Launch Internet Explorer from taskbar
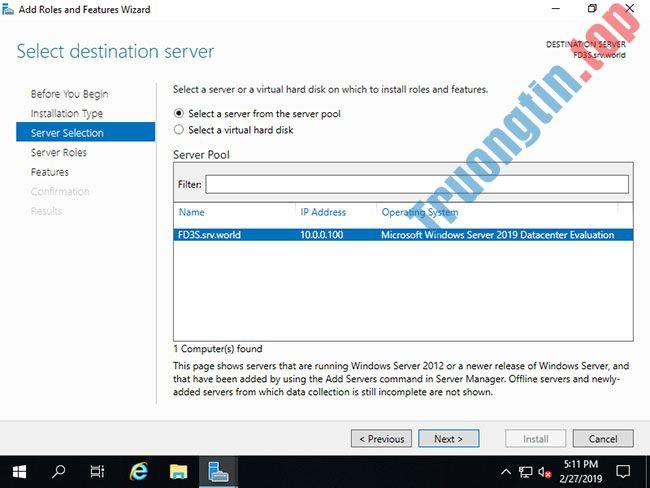Viewport: 650px width, 488px height. pyautogui.click(x=138, y=472)
